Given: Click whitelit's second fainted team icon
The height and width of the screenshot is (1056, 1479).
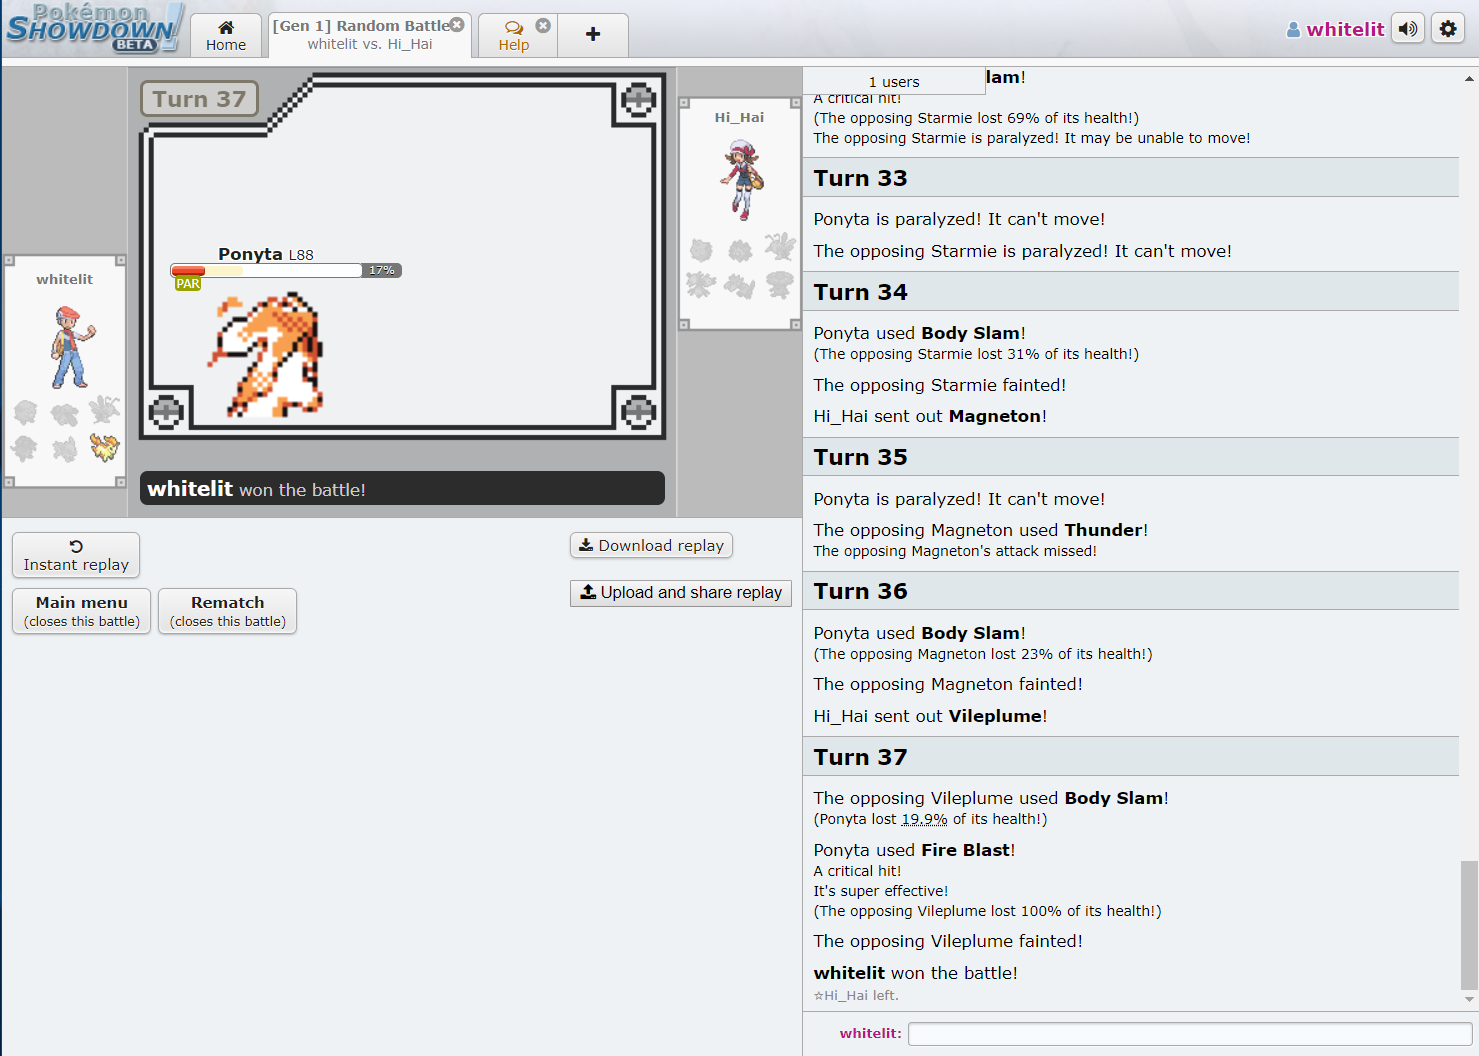Looking at the screenshot, I should pyautogui.click(x=65, y=412).
